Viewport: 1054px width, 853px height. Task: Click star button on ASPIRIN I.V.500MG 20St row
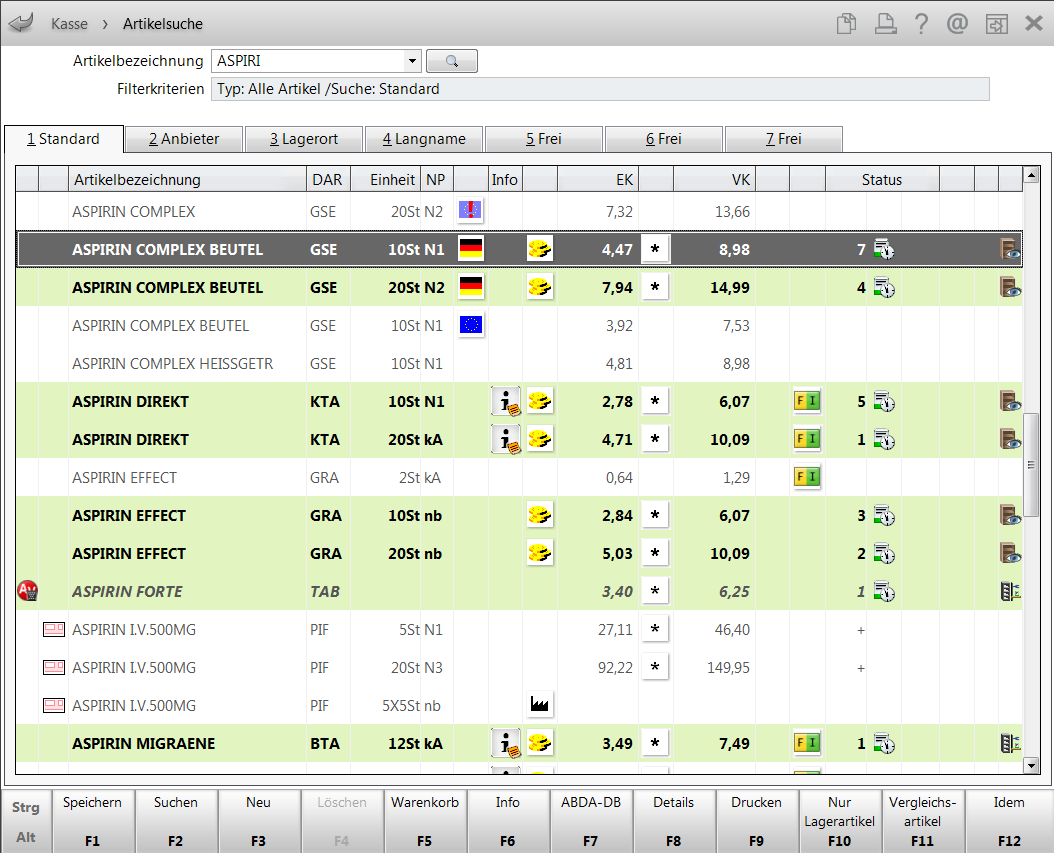[x=655, y=667]
